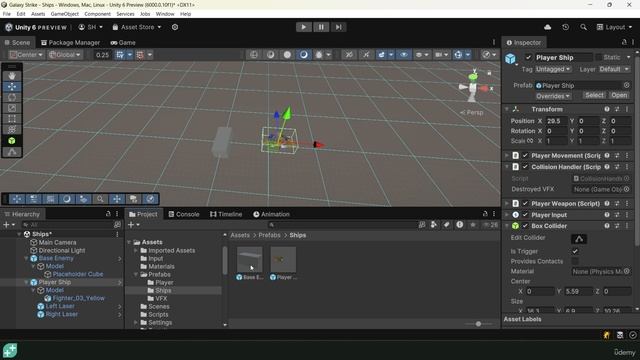
Task: Click the Position X field
Action: 557,121
